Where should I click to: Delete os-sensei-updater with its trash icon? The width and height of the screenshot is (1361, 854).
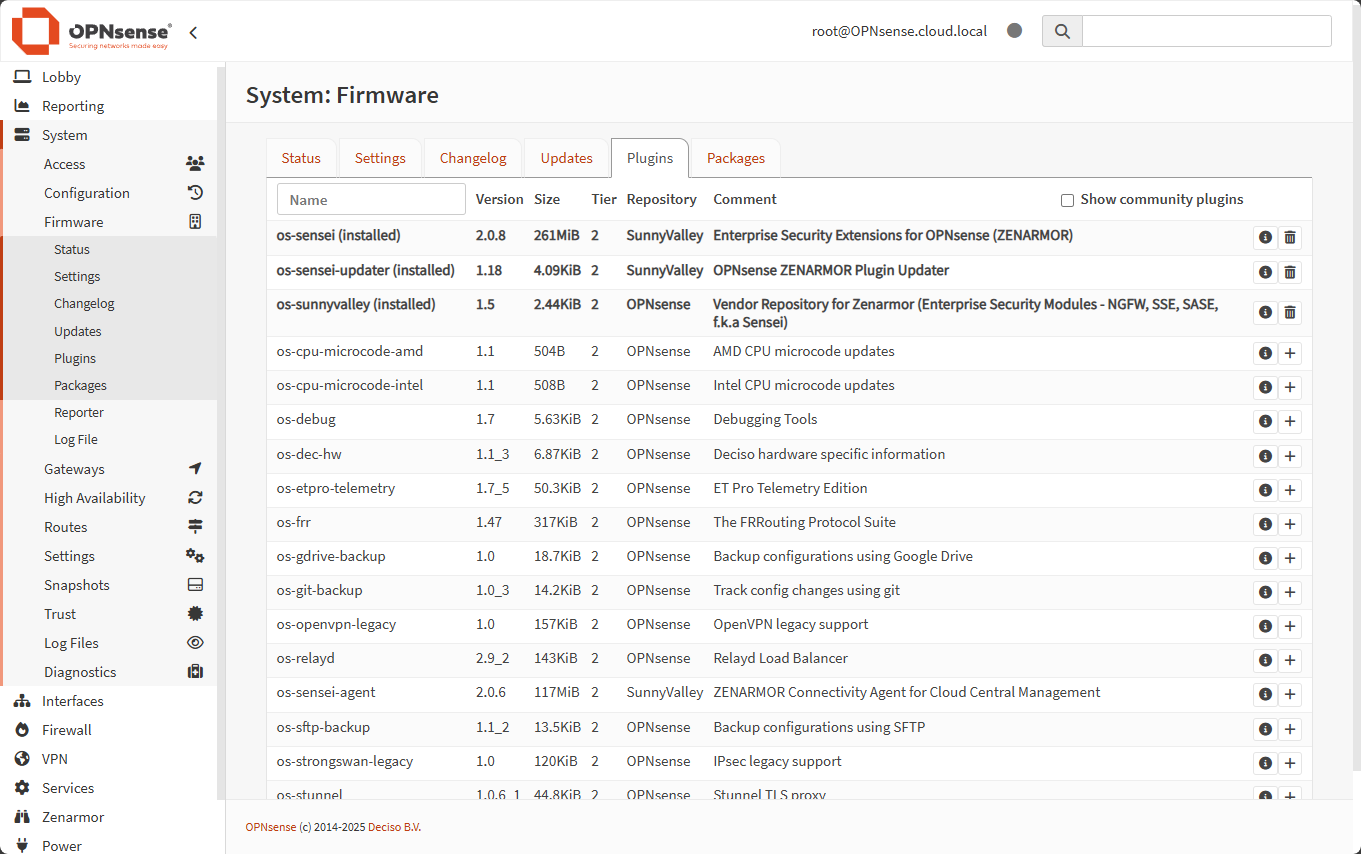pos(1290,272)
